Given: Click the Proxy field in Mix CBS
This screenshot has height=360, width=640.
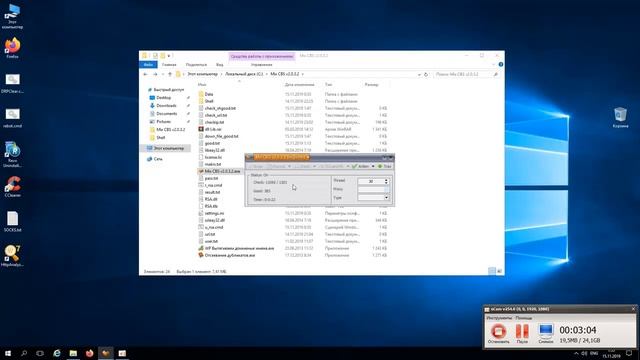Looking at the screenshot, I should (373, 189).
